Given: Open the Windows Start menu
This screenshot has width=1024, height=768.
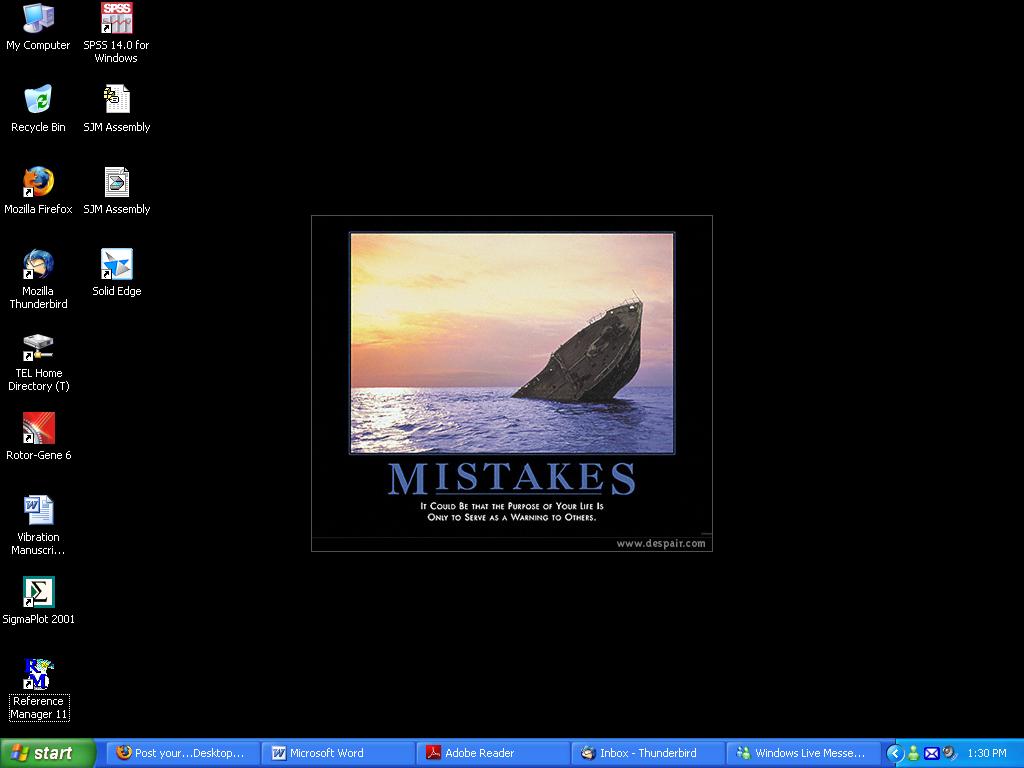Looking at the screenshot, I should pos(48,753).
